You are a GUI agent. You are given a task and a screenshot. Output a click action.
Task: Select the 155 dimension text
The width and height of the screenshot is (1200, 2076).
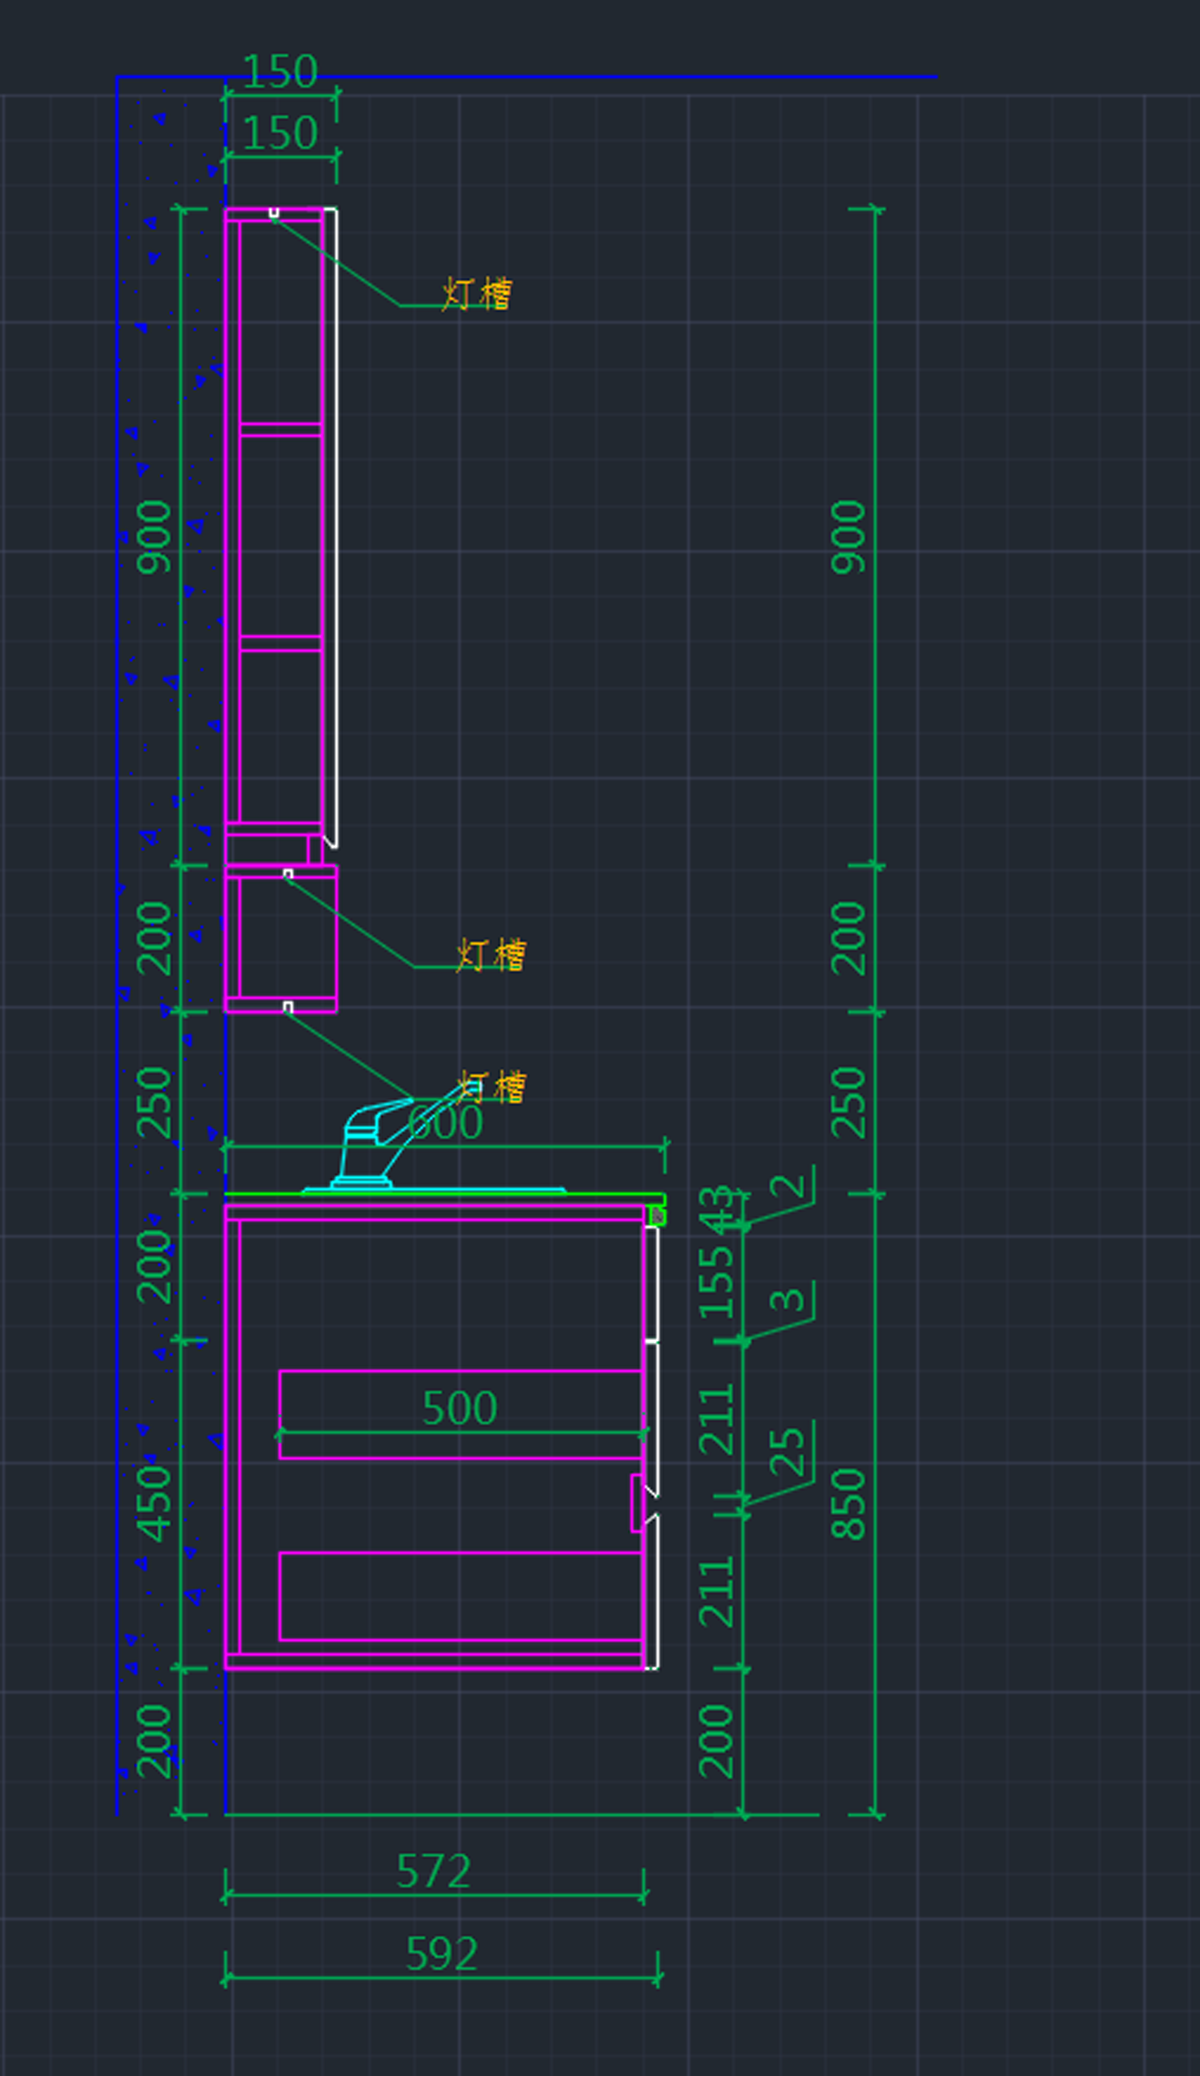[716, 1282]
